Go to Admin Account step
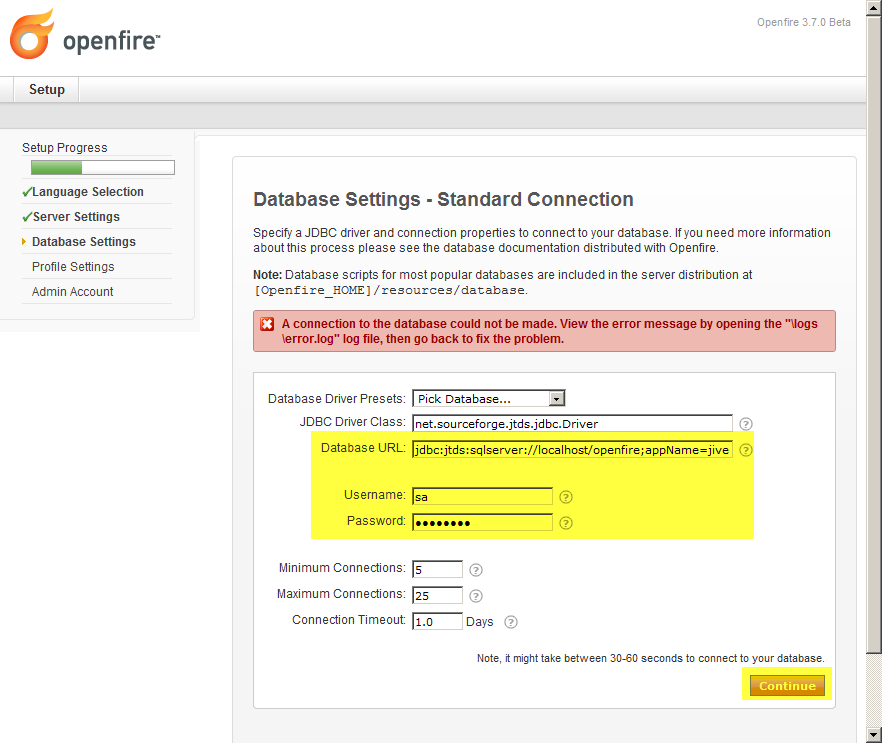 [73, 291]
